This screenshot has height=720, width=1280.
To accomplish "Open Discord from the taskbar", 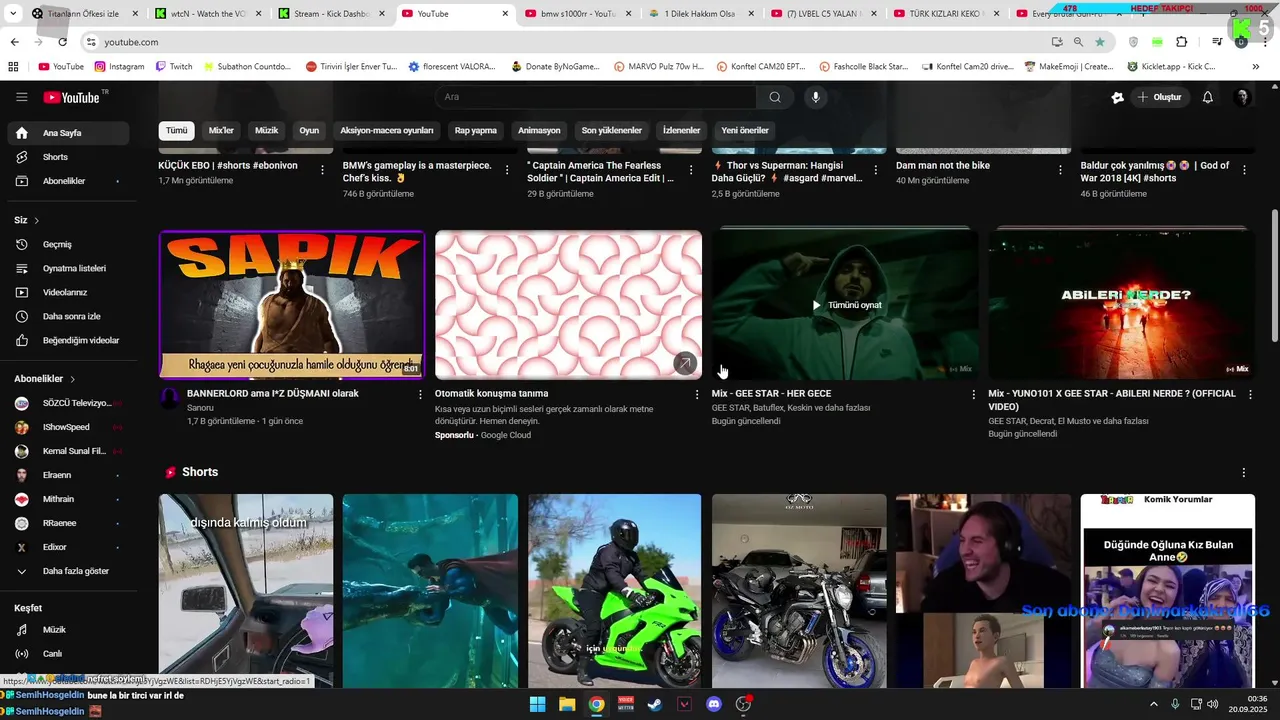I will (714, 704).
